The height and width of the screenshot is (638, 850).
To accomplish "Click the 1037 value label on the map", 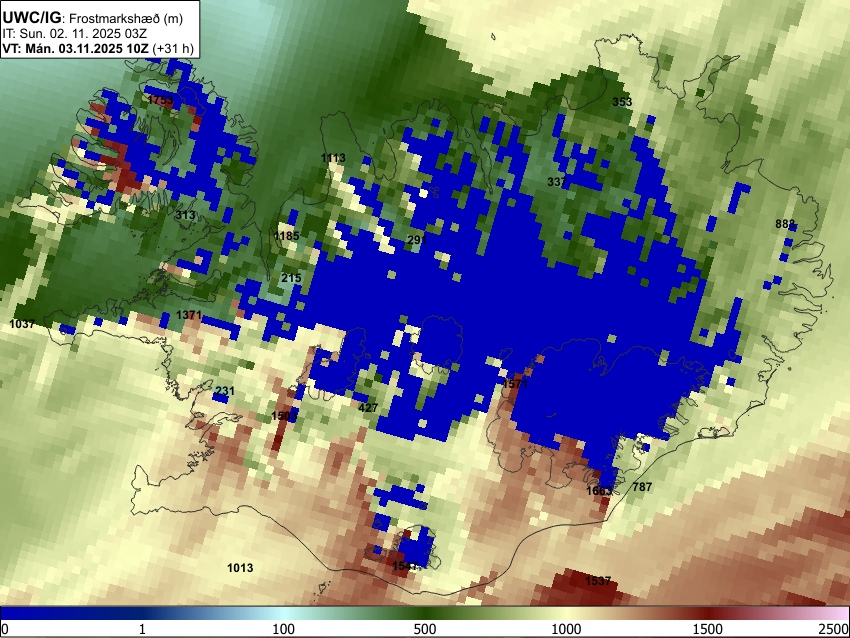I will point(22,324).
